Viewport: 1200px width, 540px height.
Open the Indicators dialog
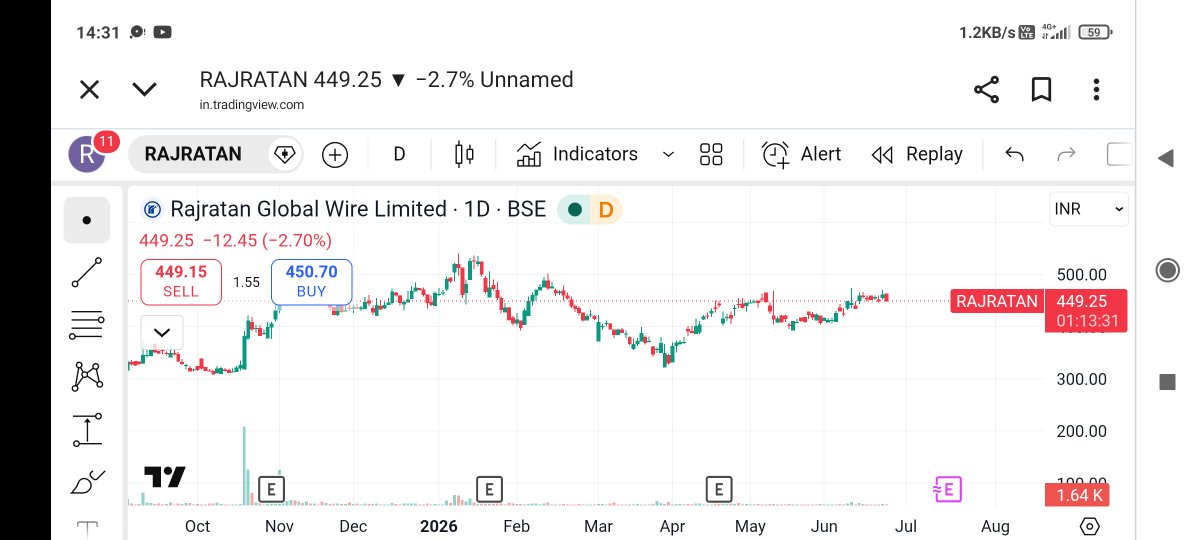click(577, 154)
